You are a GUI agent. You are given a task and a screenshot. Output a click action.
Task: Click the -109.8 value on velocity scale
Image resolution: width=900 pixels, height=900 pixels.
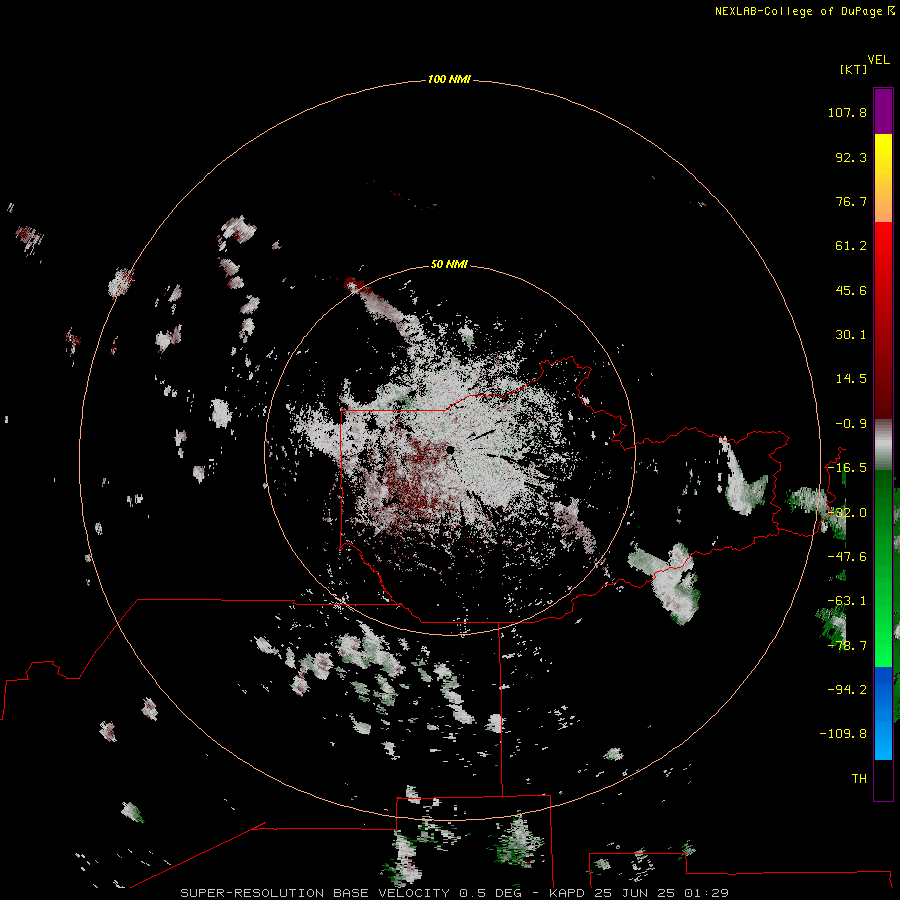[843, 734]
